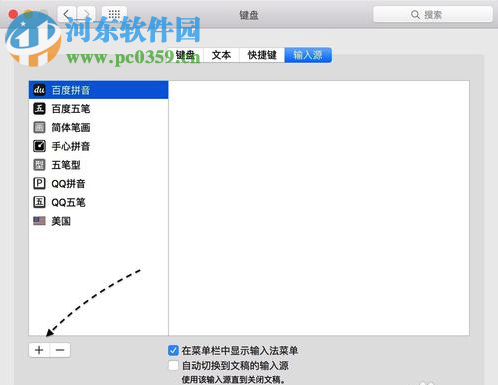Switch to the 文本 tab
The image size is (498, 385).
[221, 55]
